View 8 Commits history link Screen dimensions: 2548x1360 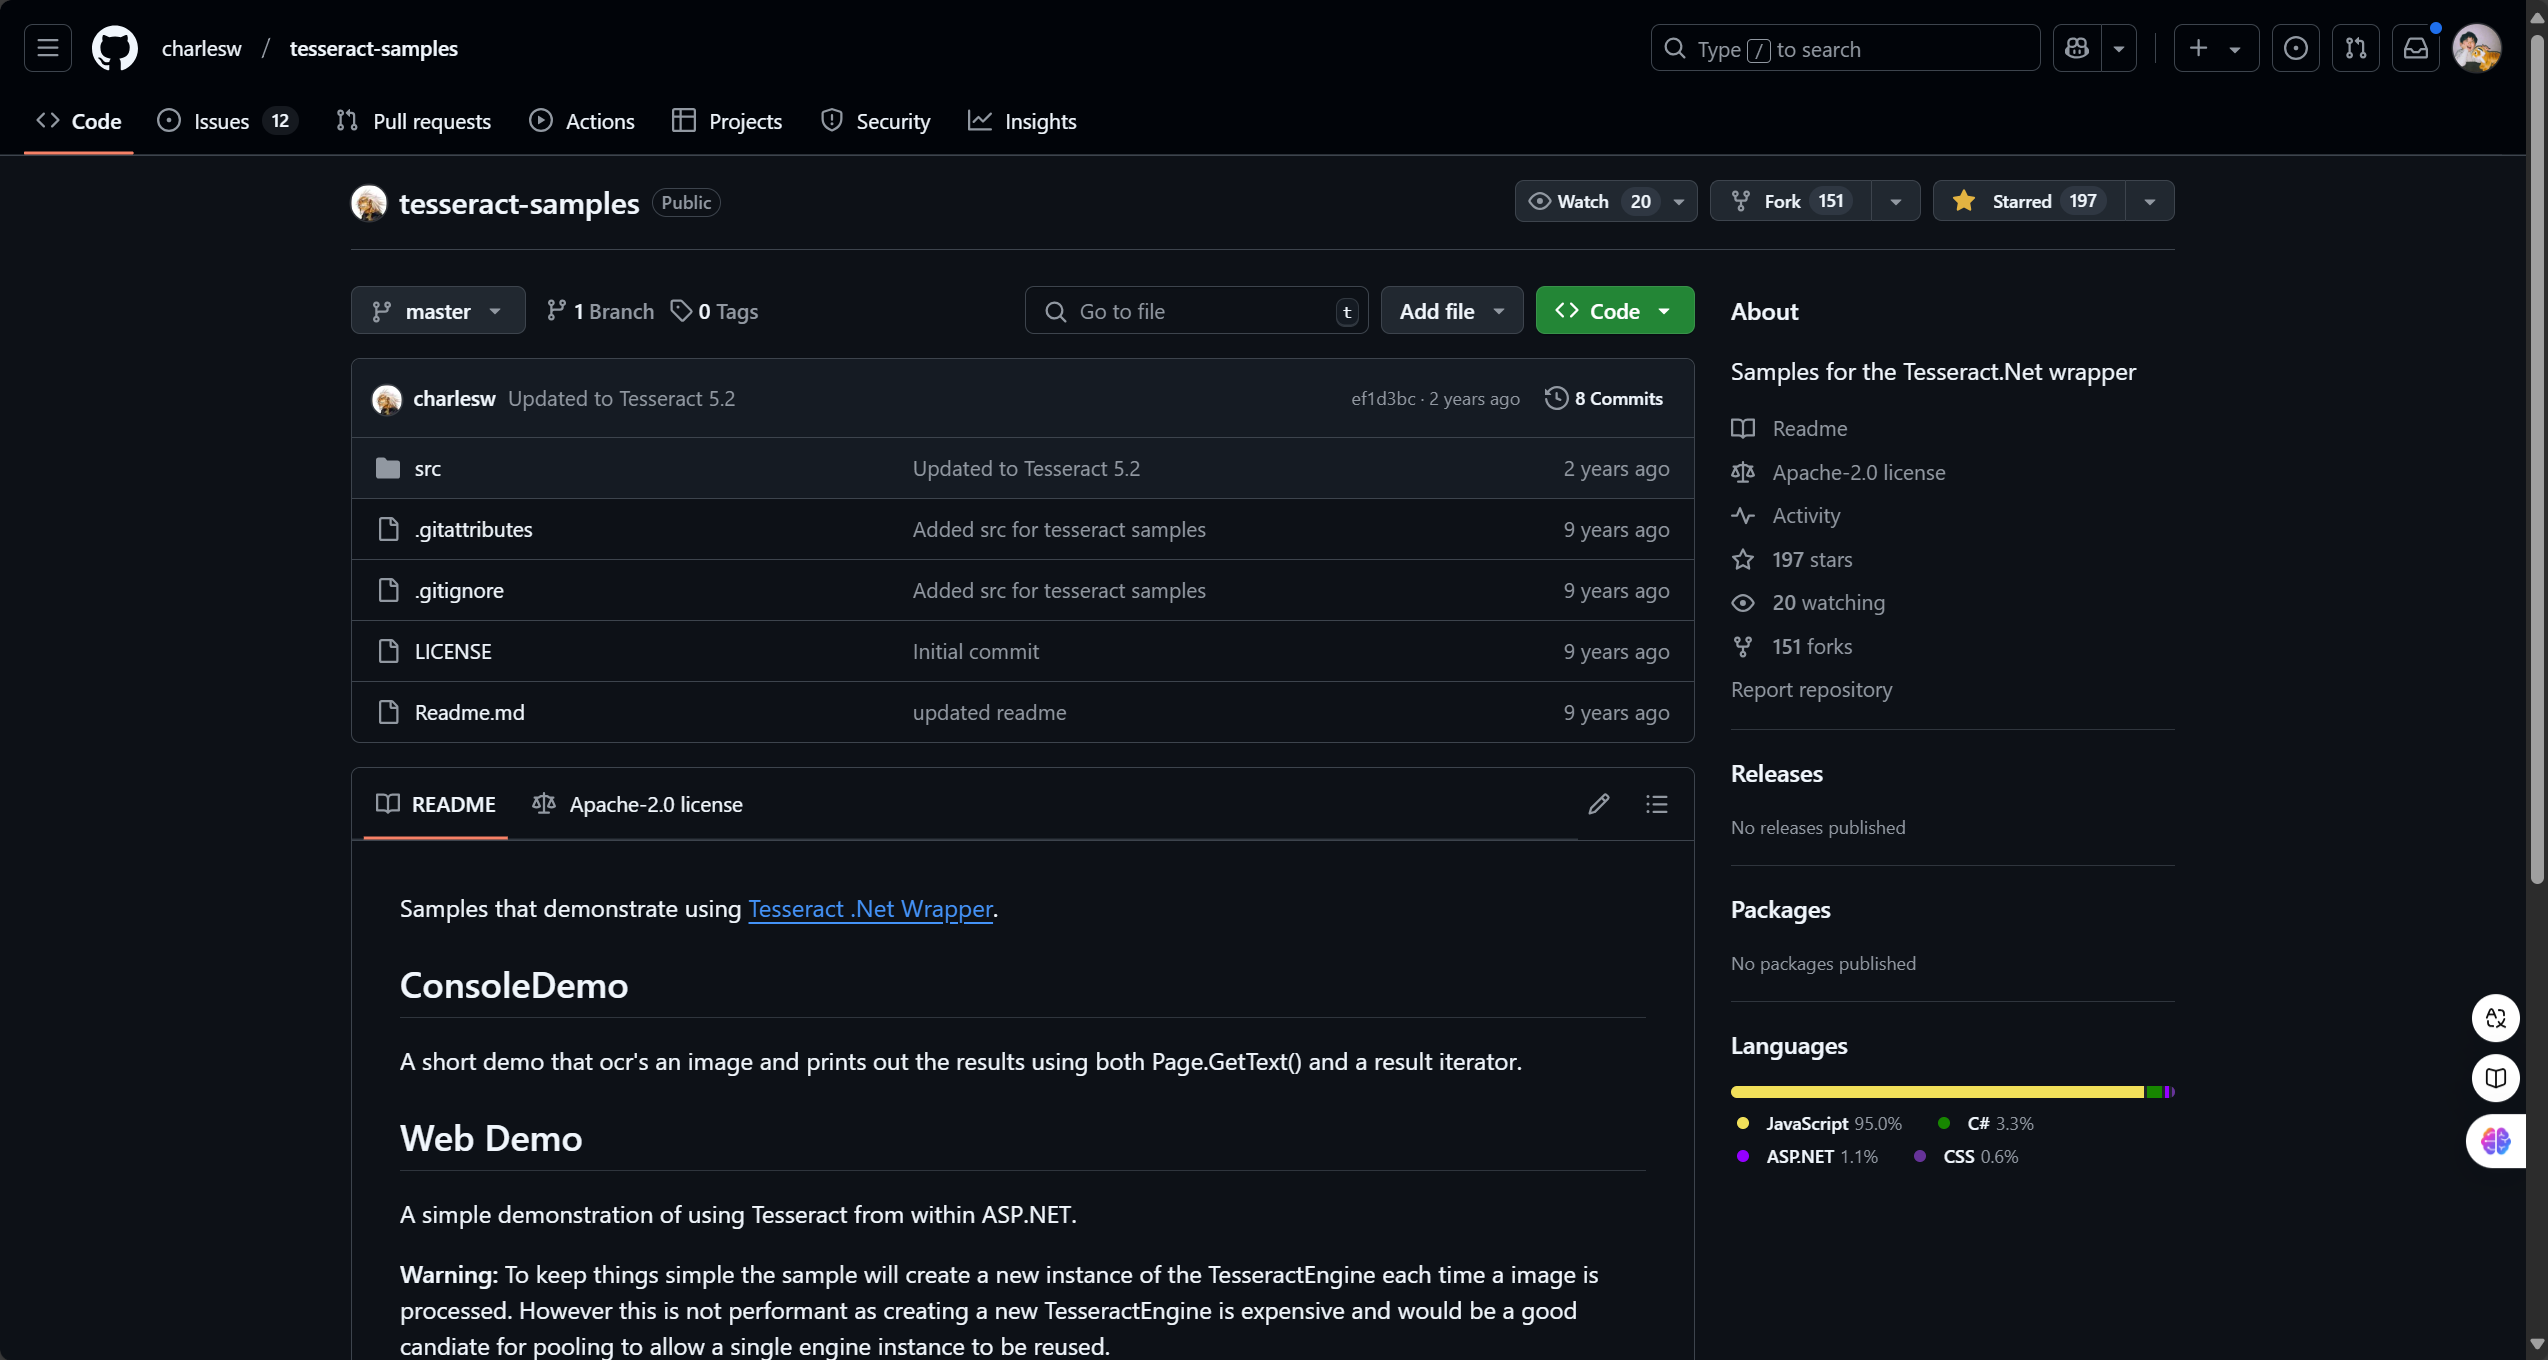1604,398
